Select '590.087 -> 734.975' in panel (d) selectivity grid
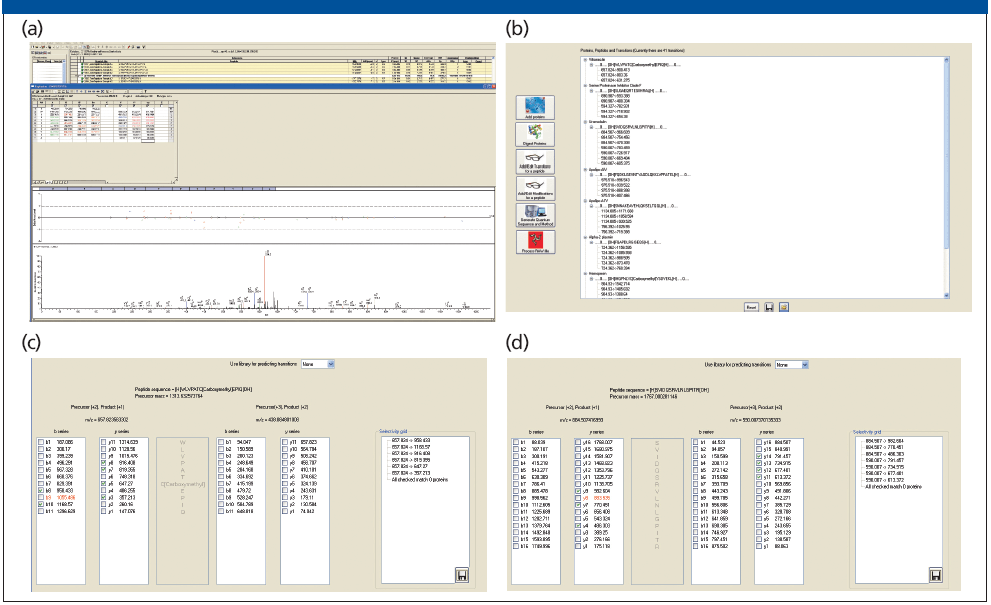991x605 pixels. (x=885, y=467)
